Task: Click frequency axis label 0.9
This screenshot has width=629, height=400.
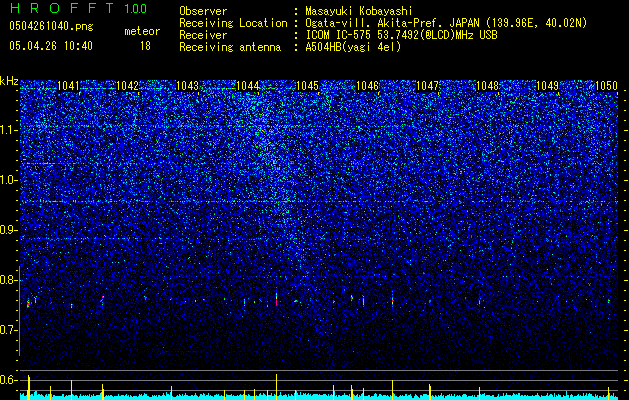Action: tap(9, 230)
